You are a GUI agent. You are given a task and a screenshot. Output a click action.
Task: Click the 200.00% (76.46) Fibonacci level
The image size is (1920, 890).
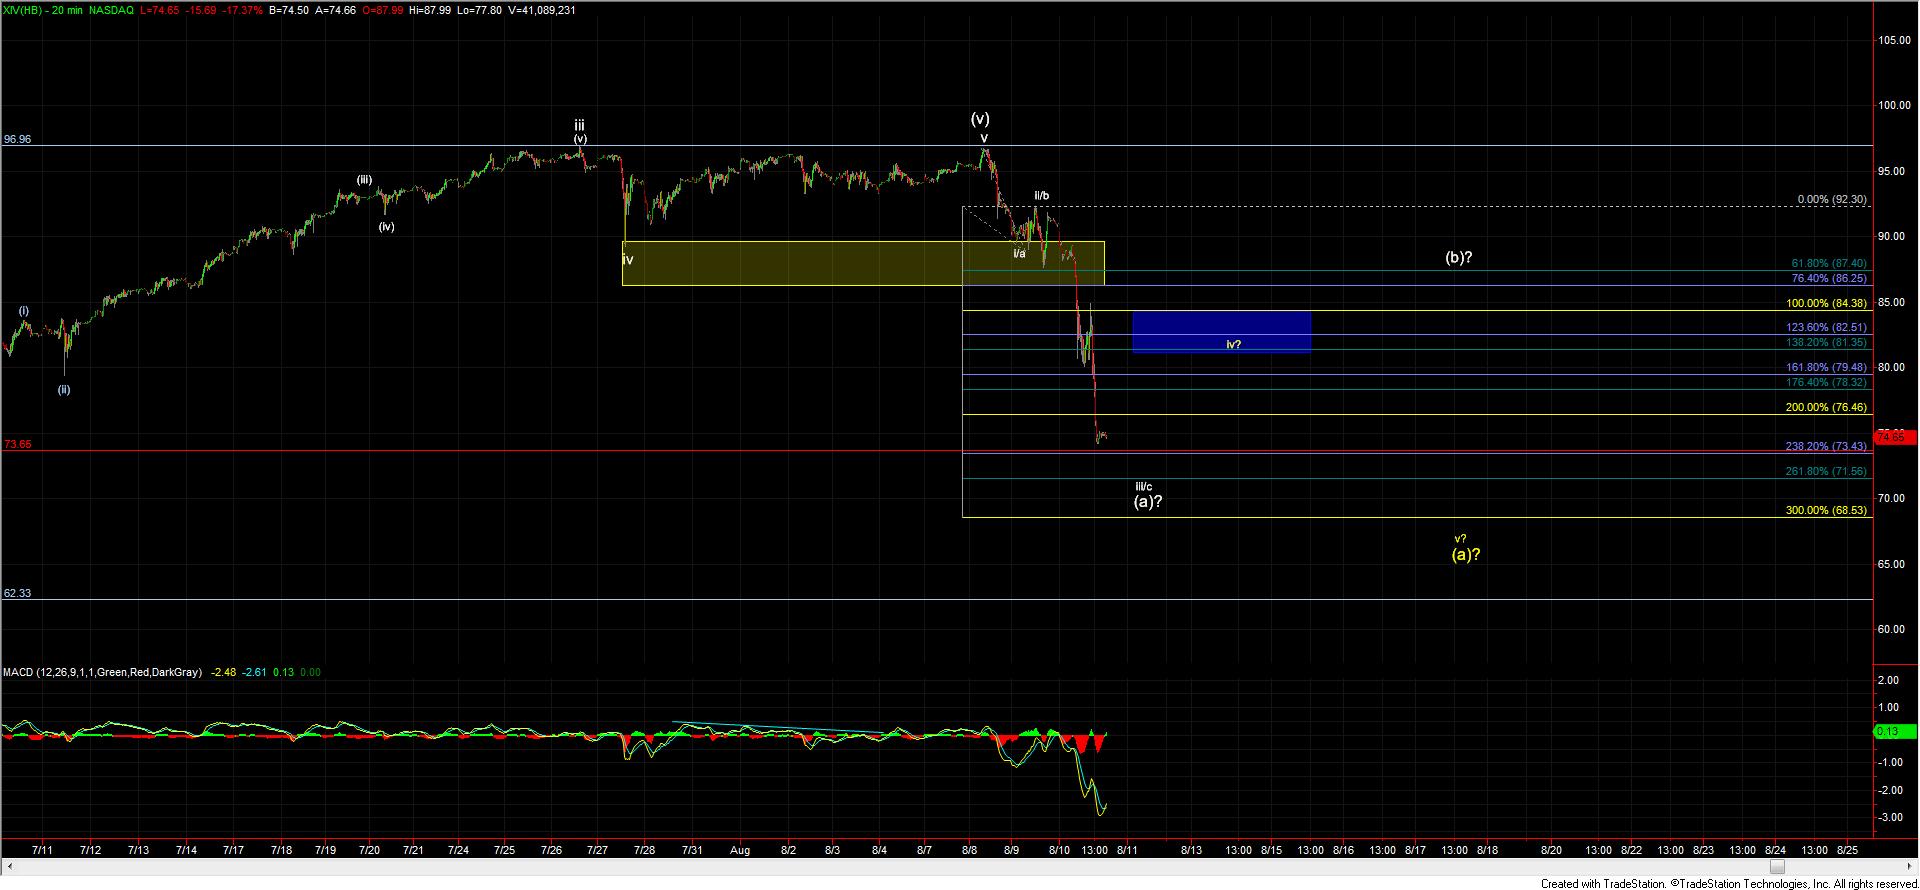1826,407
